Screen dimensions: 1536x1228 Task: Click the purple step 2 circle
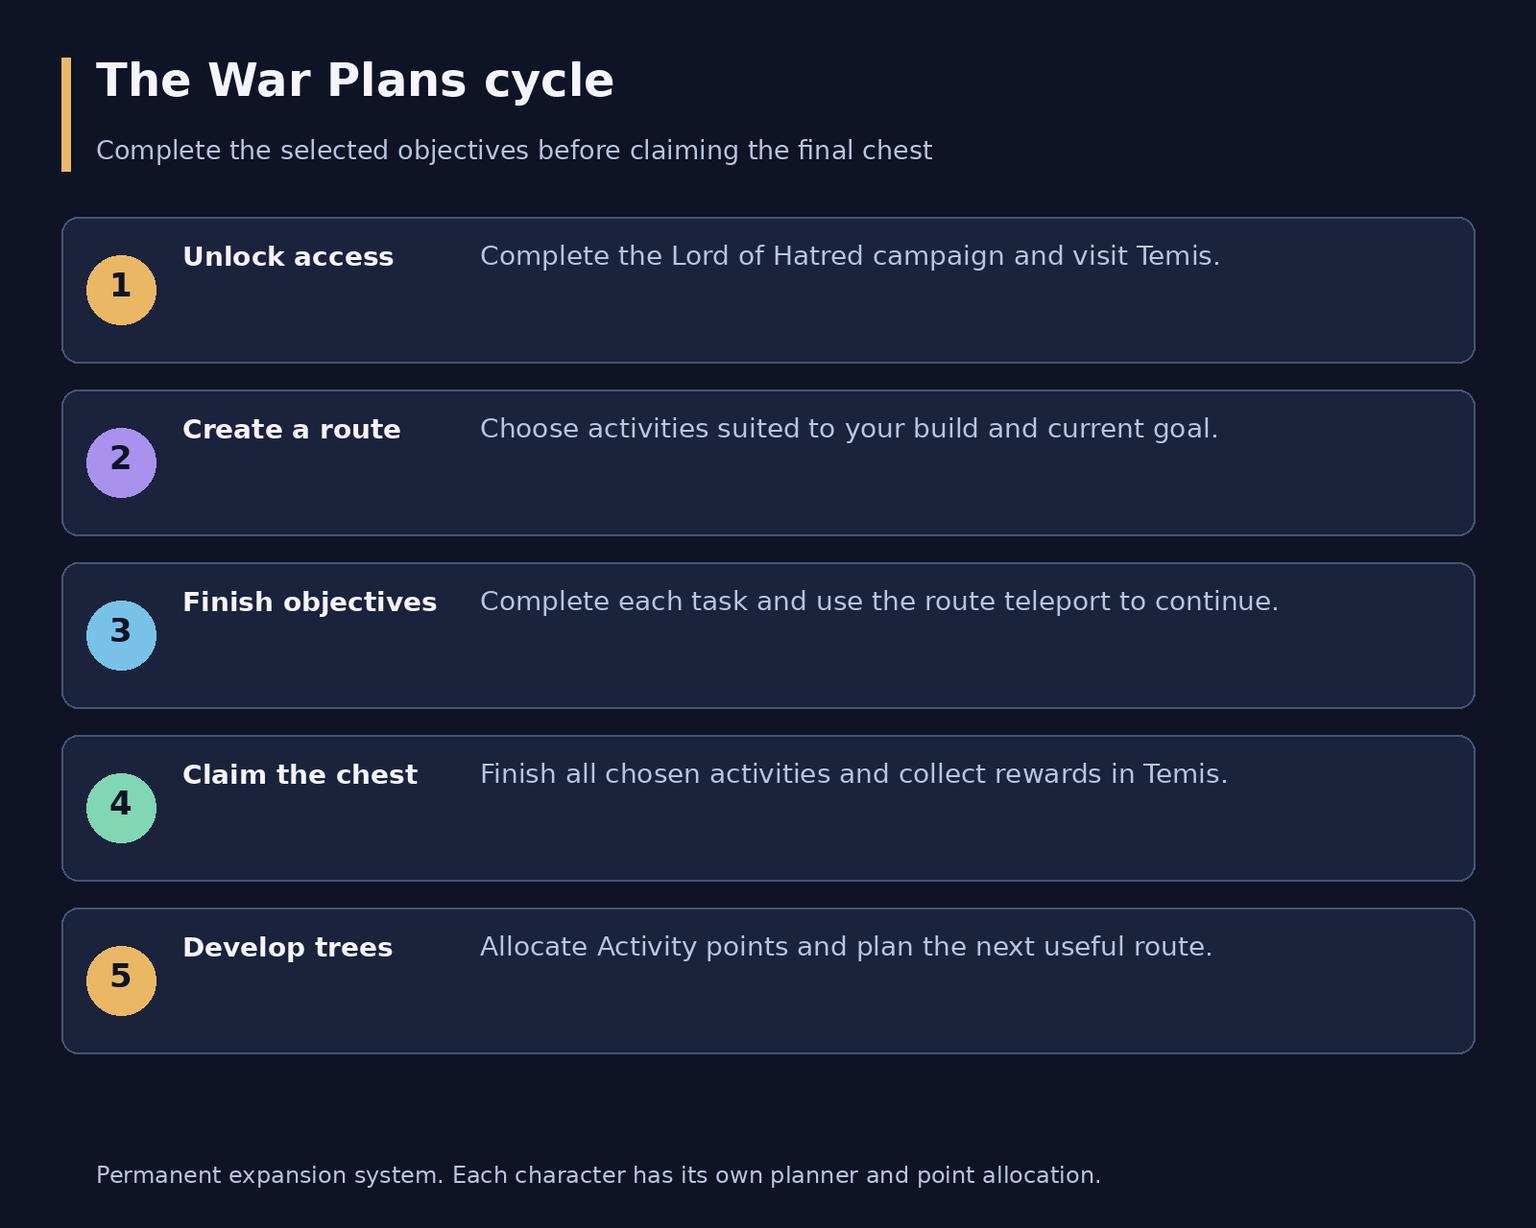tap(121, 463)
